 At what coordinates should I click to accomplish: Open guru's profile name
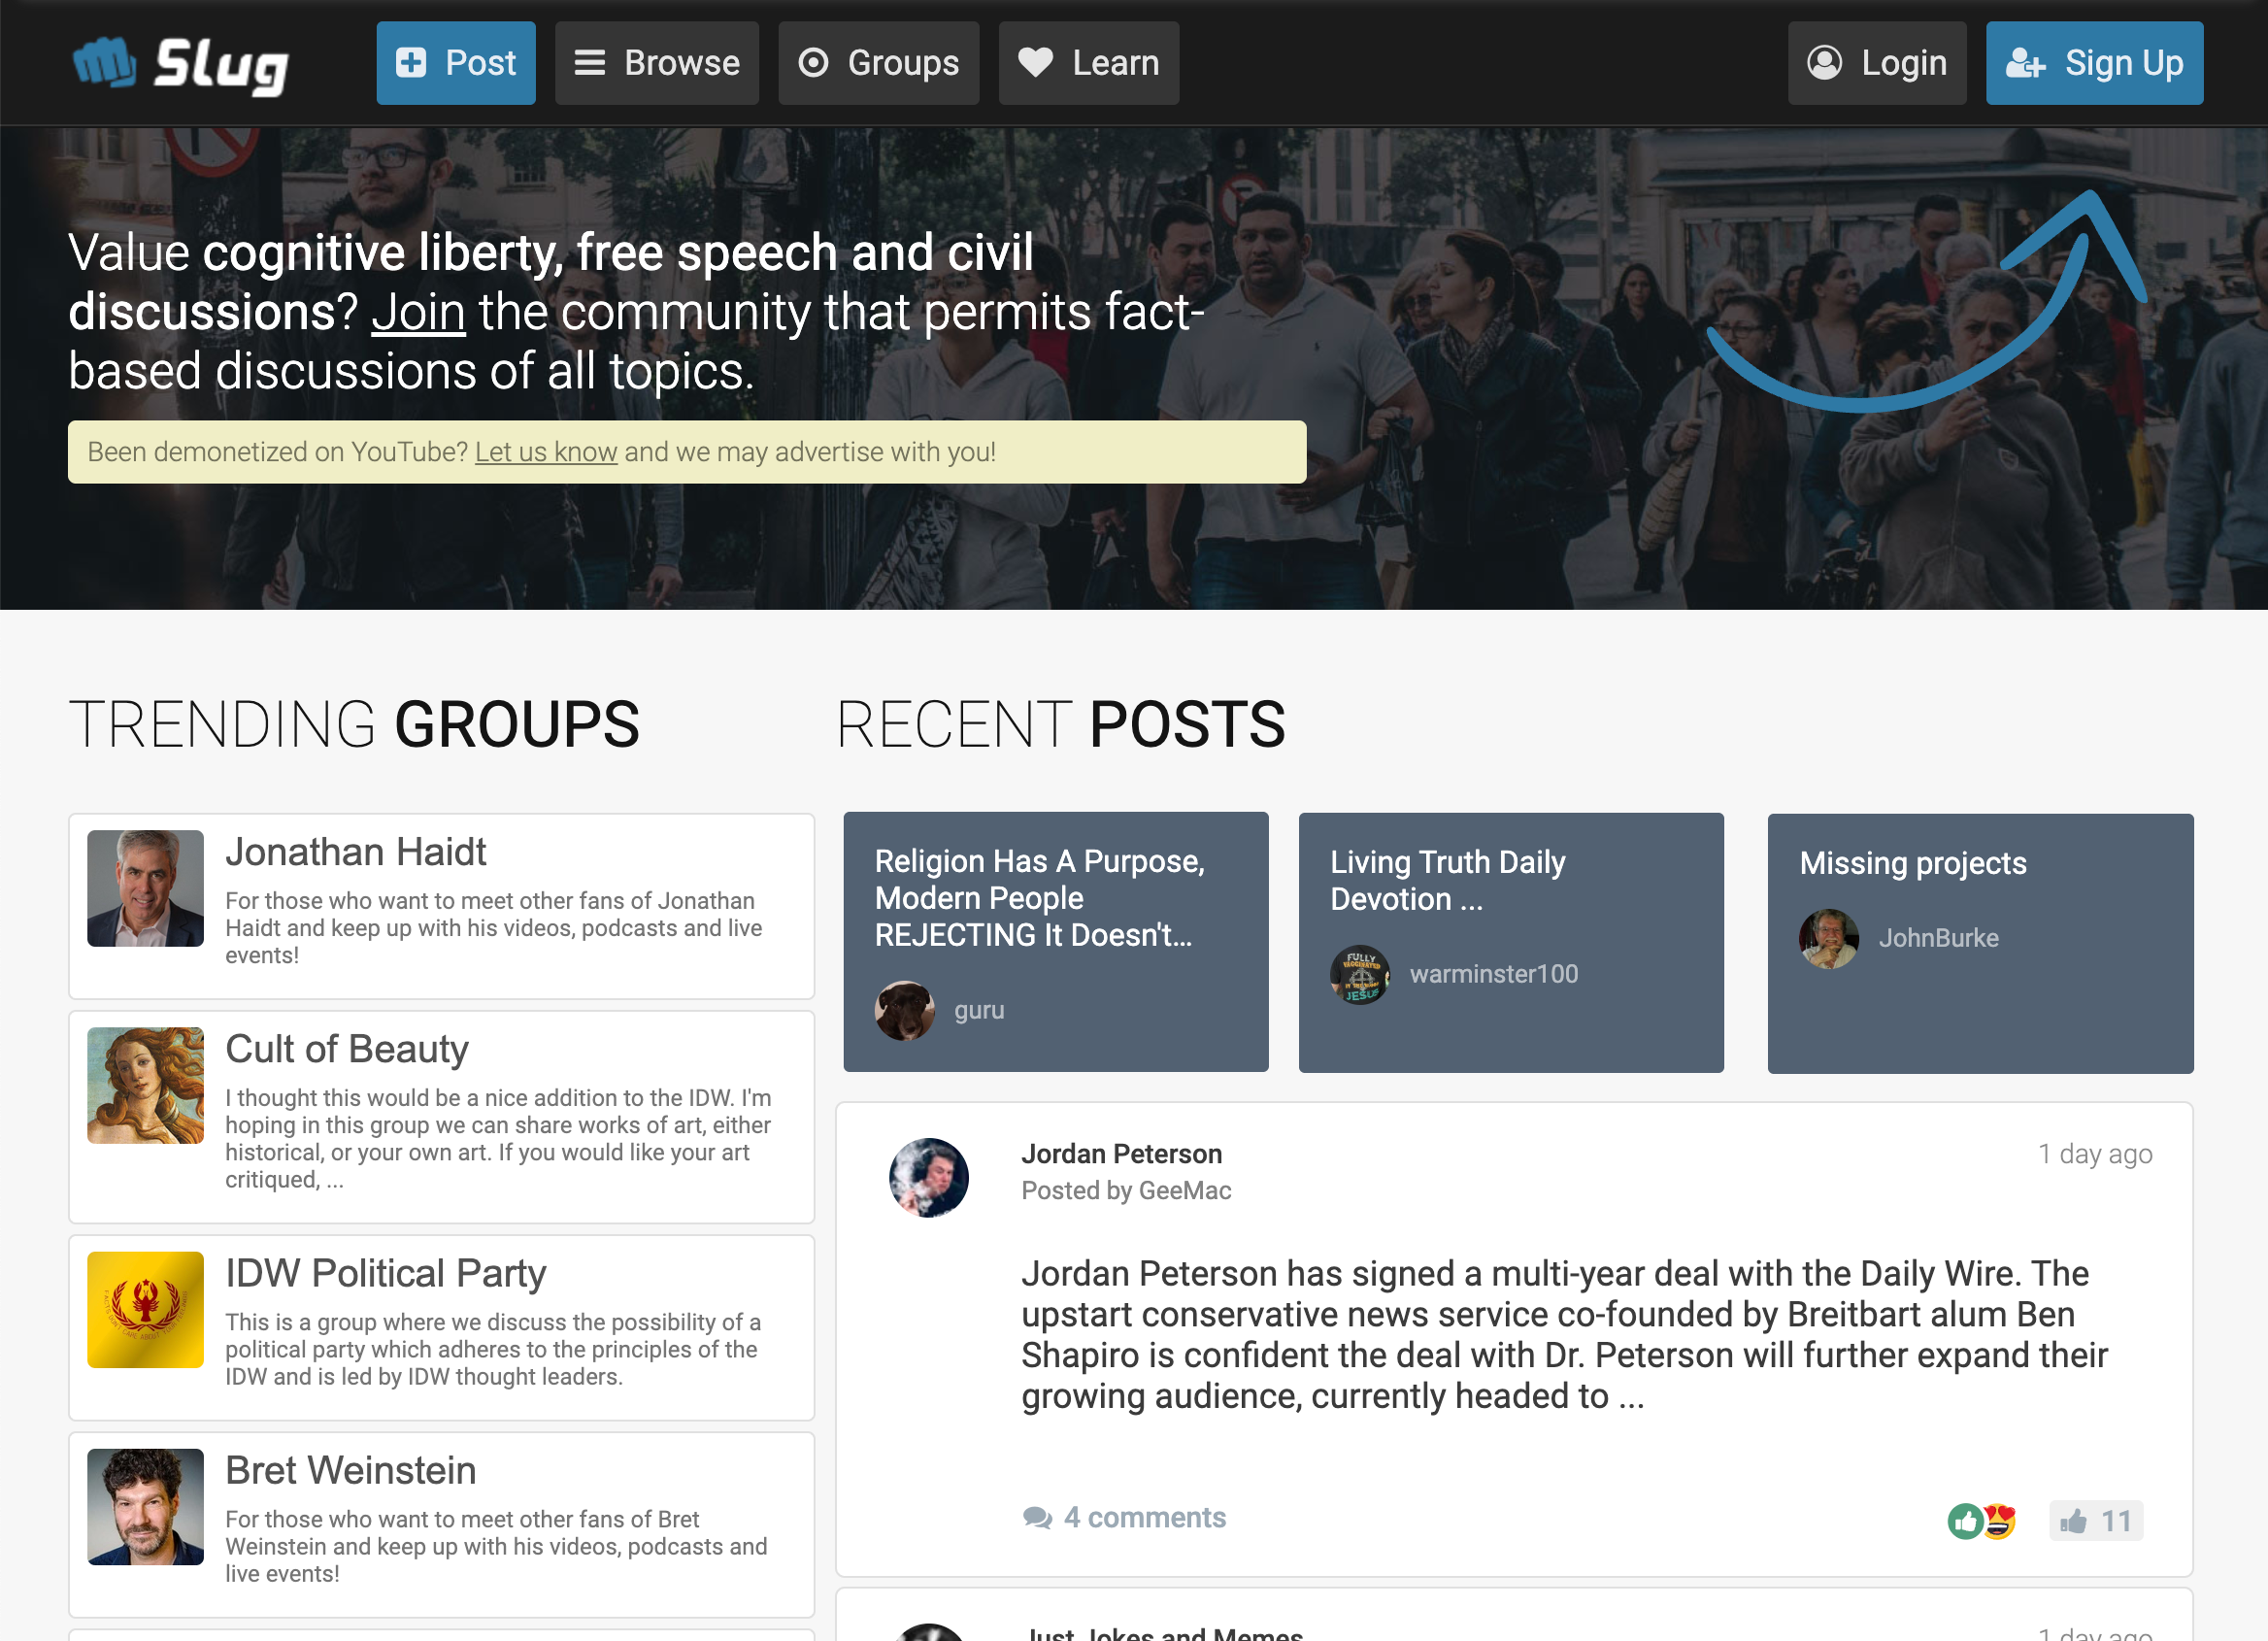(x=979, y=1010)
